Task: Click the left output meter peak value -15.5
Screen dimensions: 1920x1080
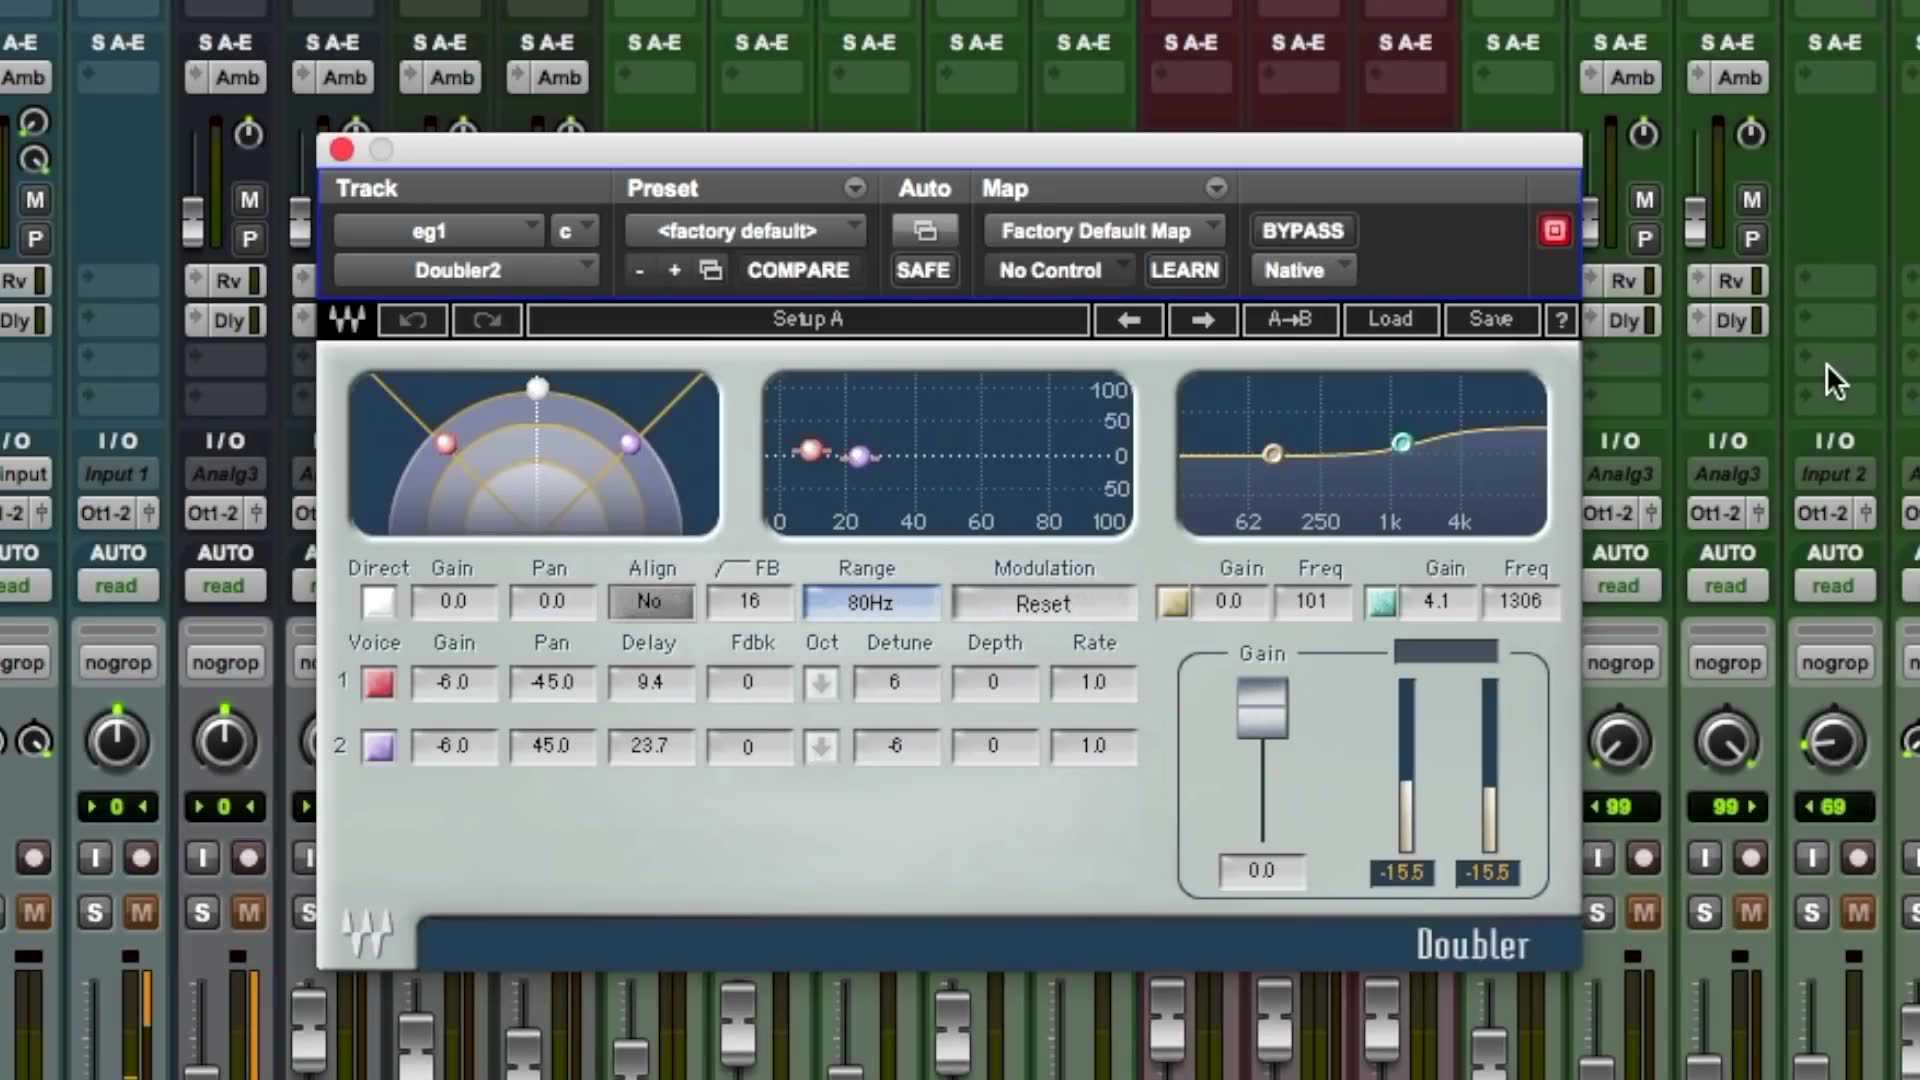Action: pos(1401,872)
